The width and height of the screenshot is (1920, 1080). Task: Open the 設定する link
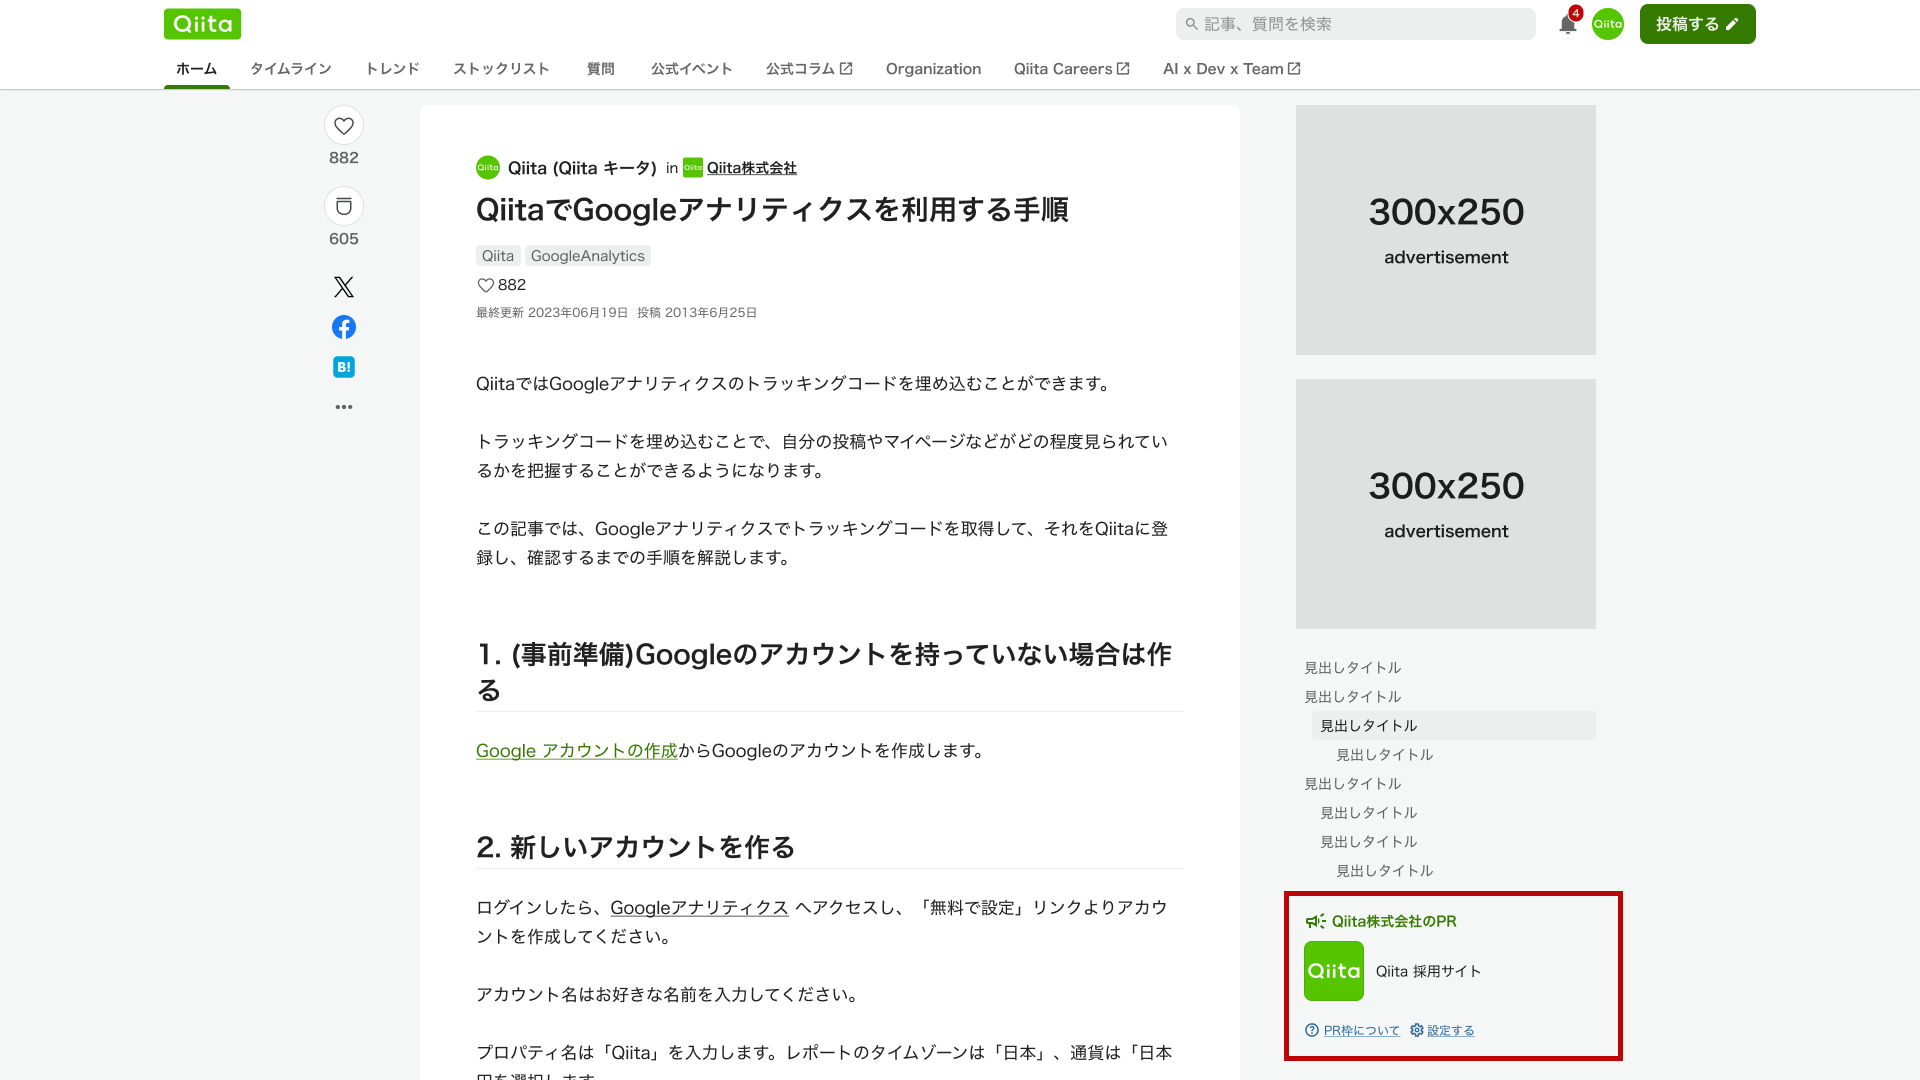pyautogui.click(x=1451, y=1031)
